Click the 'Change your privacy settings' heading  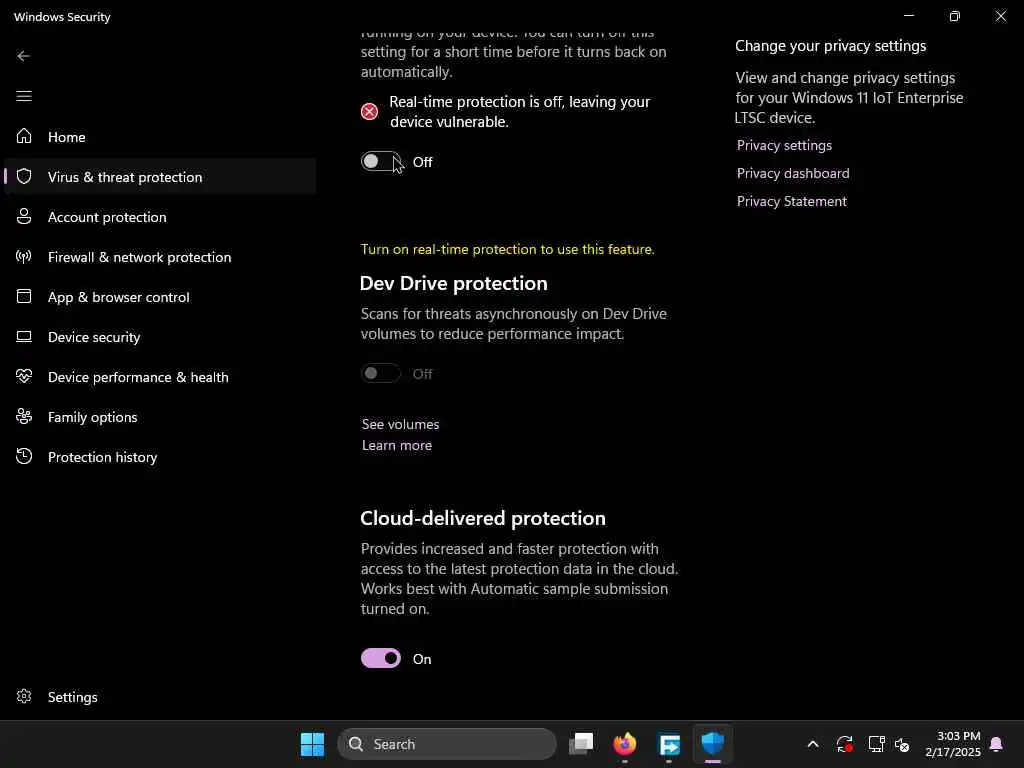click(x=830, y=46)
